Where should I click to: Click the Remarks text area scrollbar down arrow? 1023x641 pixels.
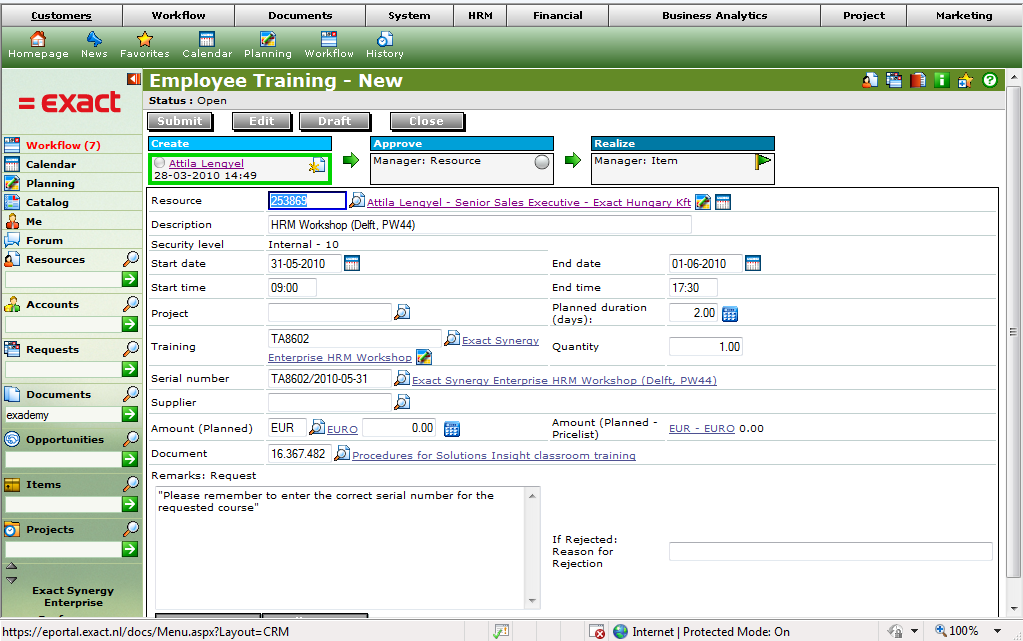[532, 601]
